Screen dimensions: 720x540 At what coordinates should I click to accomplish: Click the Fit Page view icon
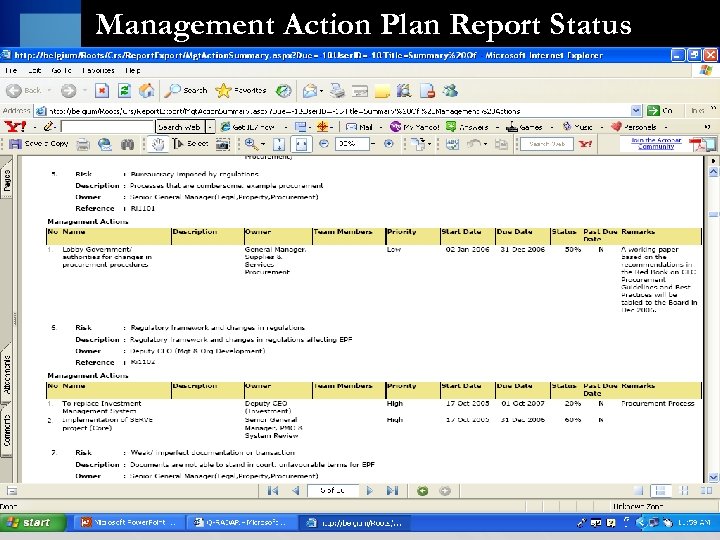(278, 144)
